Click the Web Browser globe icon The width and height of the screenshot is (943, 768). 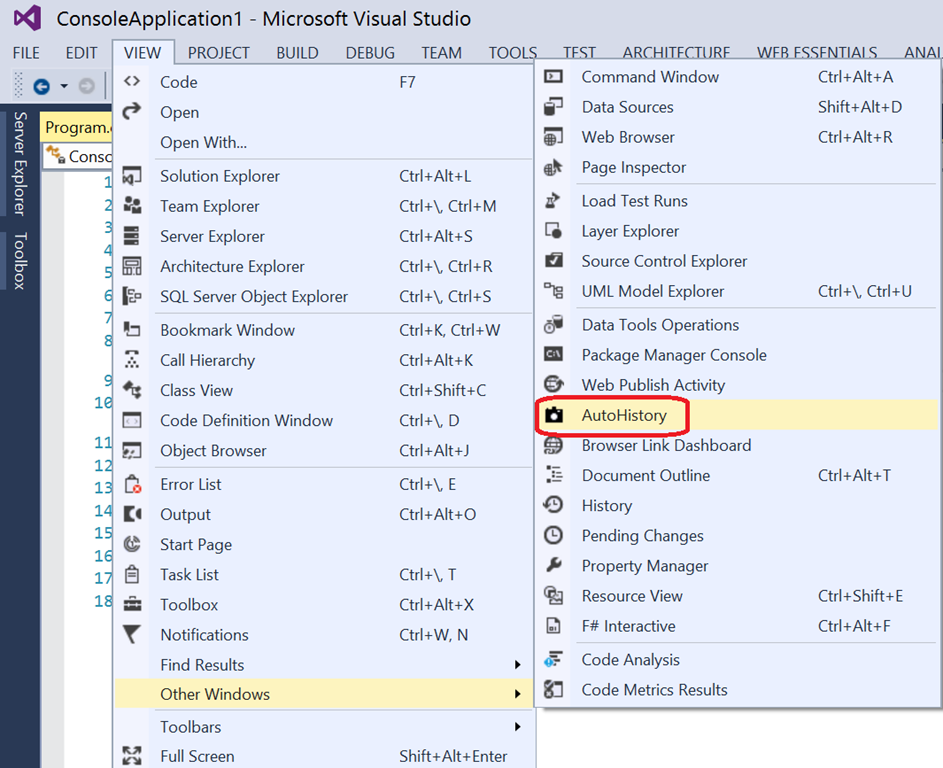click(553, 137)
